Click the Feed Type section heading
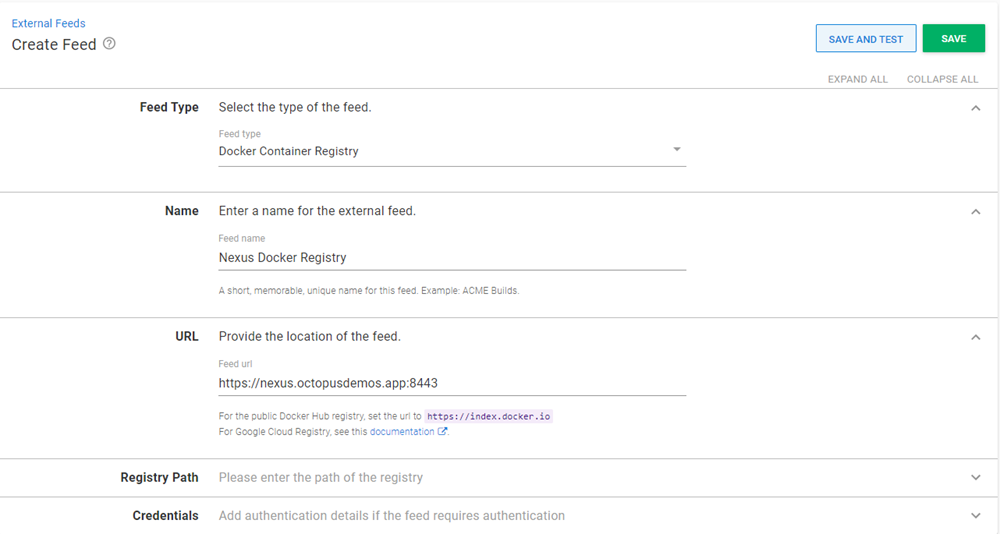 [x=169, y=107]
